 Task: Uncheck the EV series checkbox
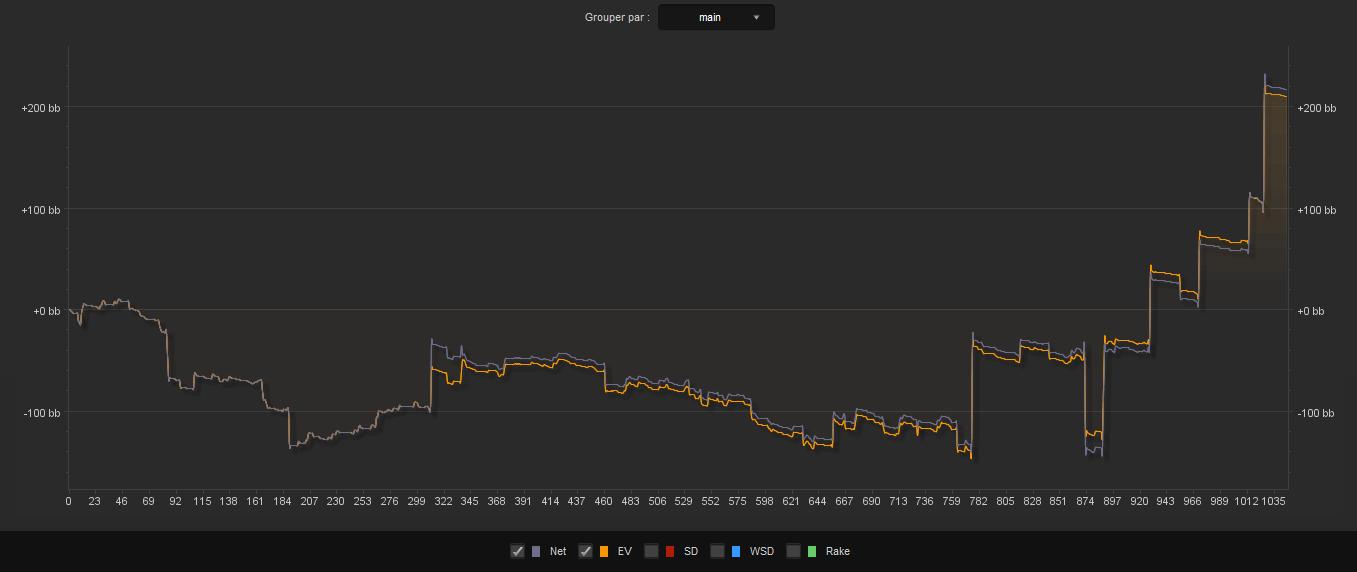(x=585, y=551)
